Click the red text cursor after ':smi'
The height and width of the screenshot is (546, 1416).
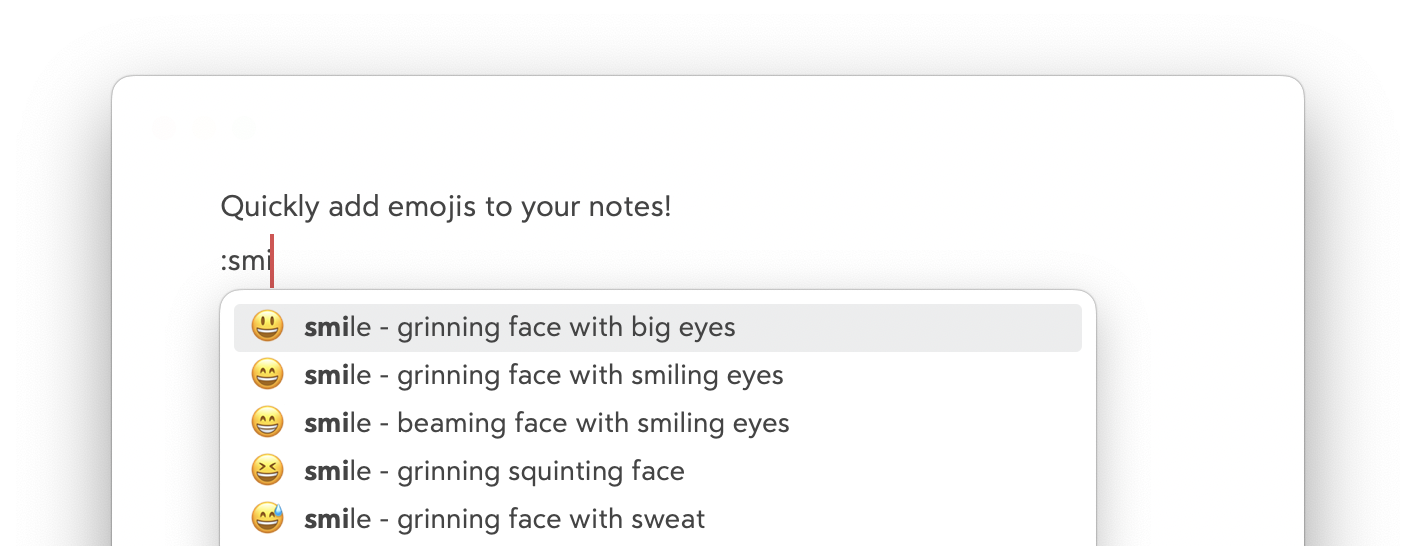point(272,261)
